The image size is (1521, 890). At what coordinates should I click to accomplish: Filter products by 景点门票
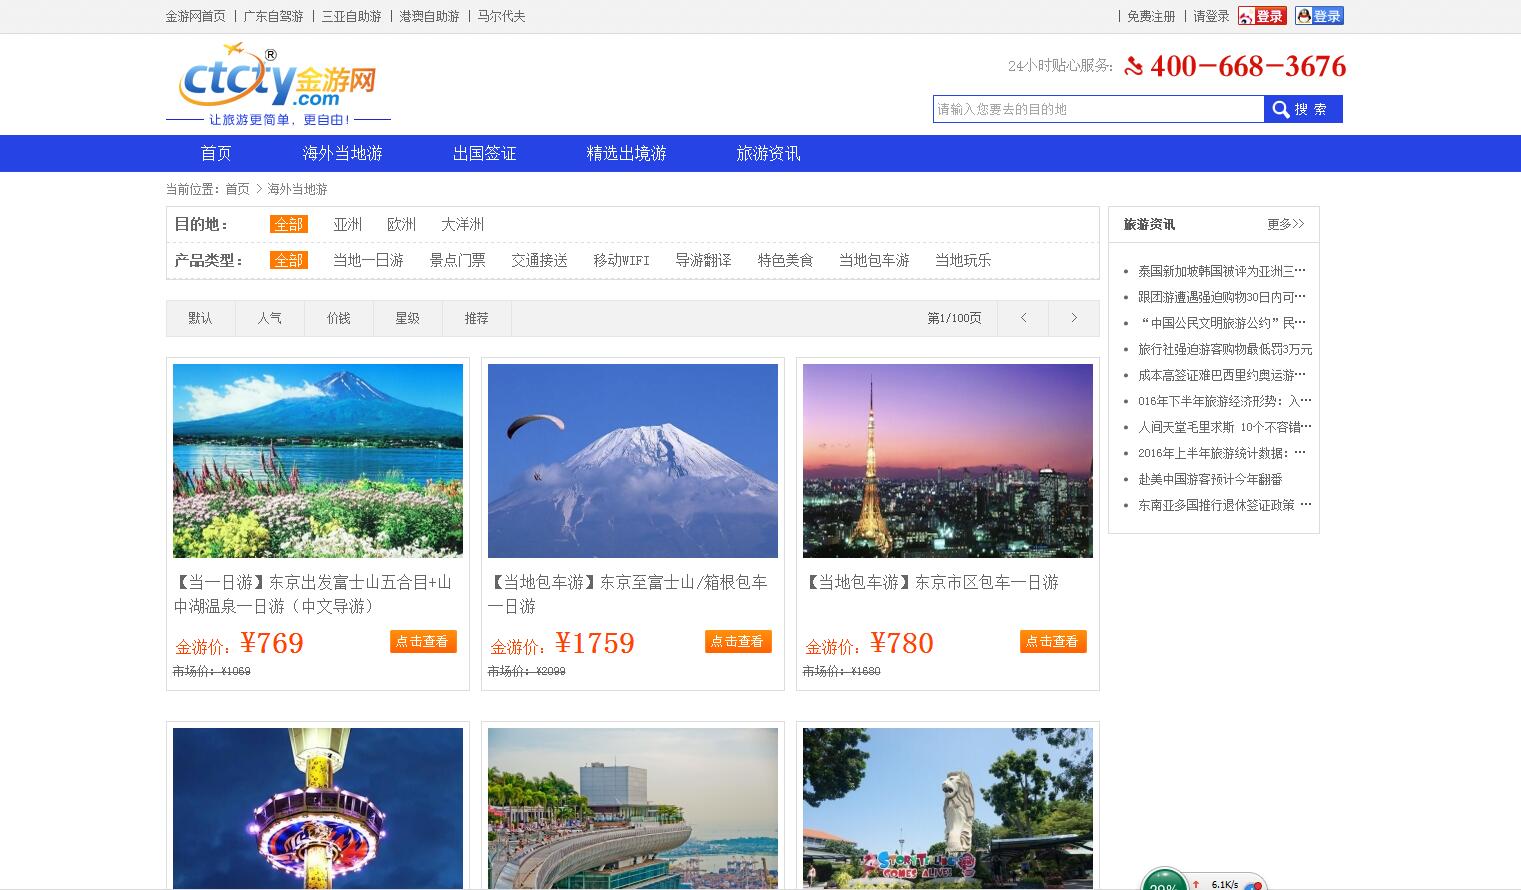point(457,260)
